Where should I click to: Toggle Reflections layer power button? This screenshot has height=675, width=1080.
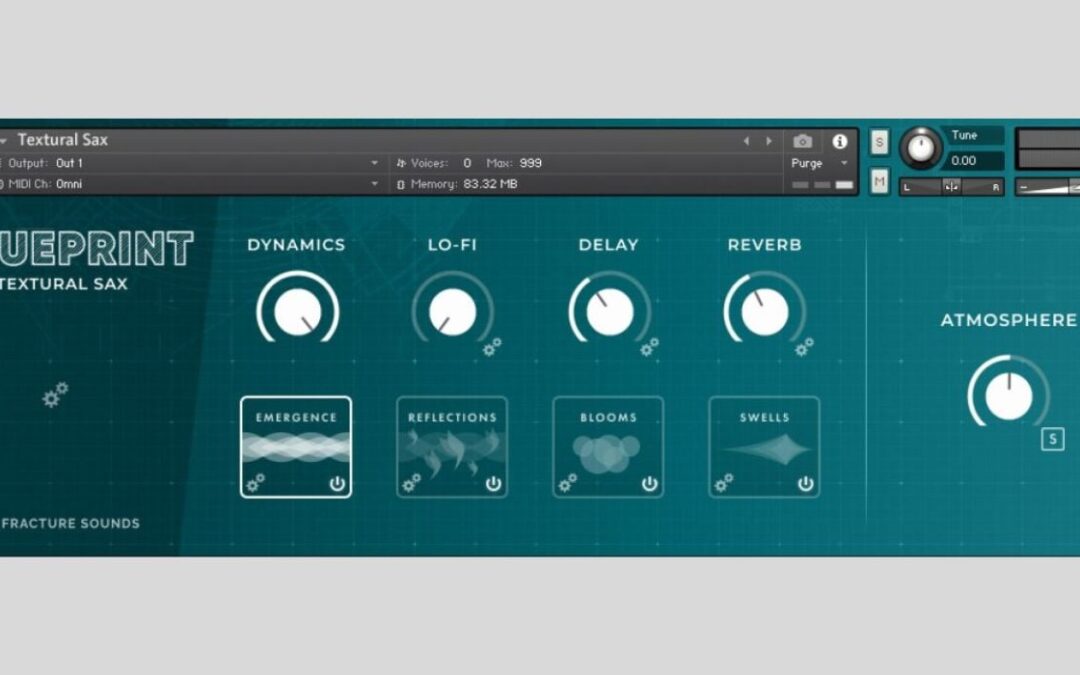click(x=493, y=484)
